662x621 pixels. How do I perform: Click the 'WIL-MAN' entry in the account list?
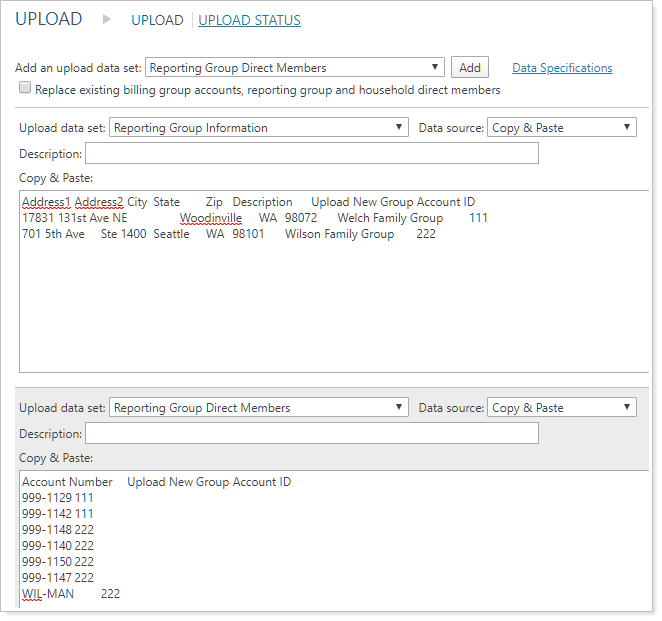(x=48, y=594)
